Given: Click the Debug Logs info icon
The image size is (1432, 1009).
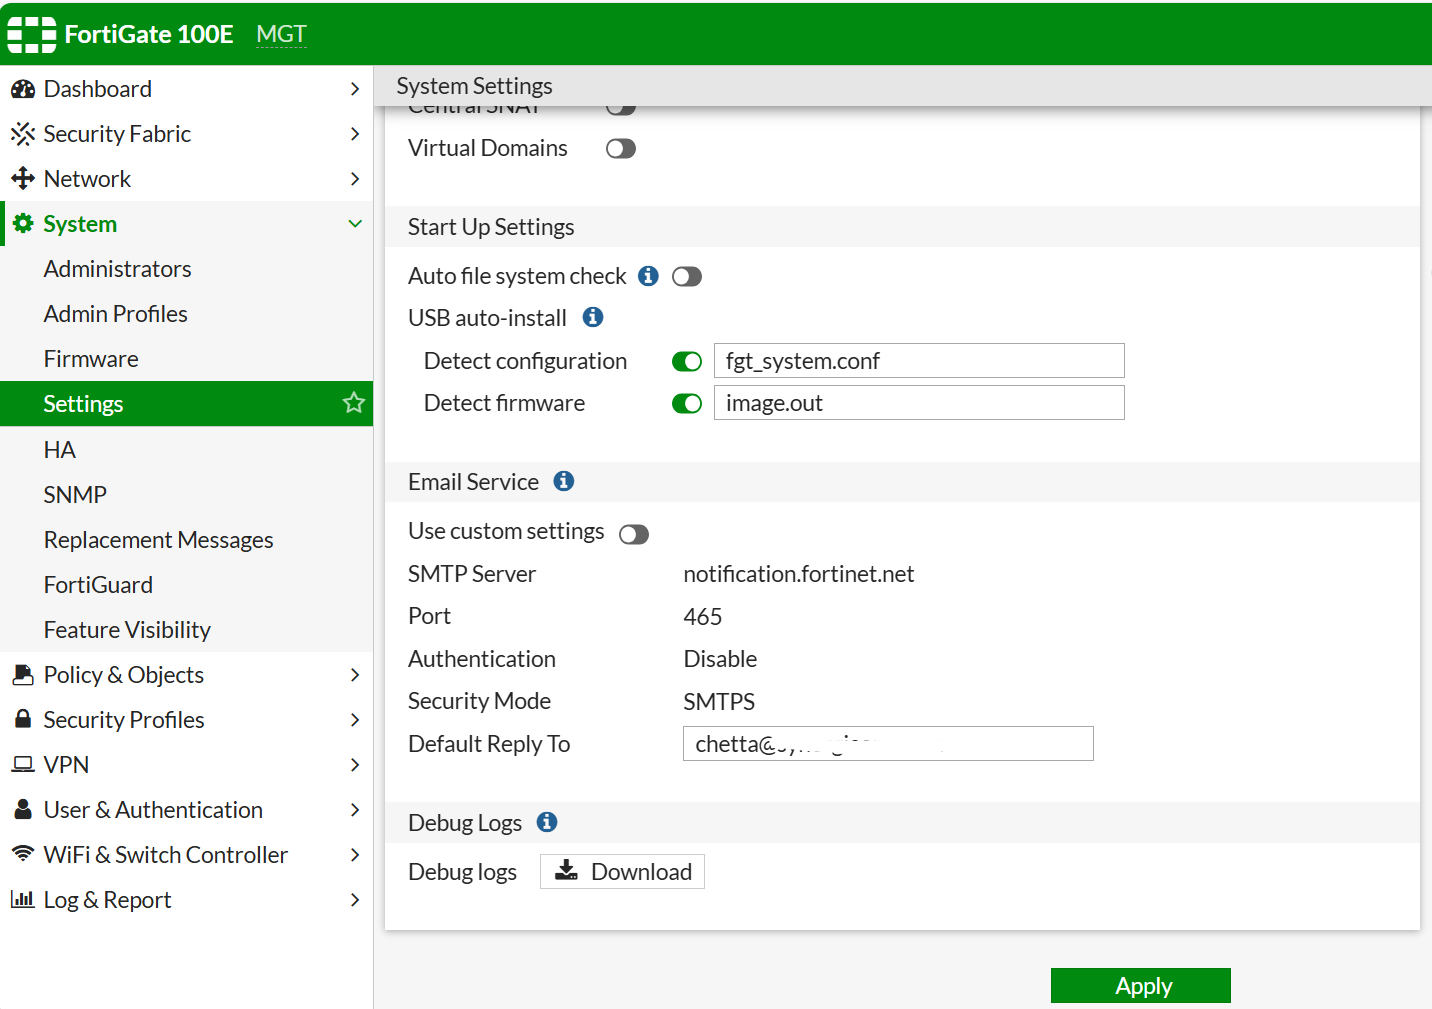Looking at the screenshot, I should coord(547,822).
